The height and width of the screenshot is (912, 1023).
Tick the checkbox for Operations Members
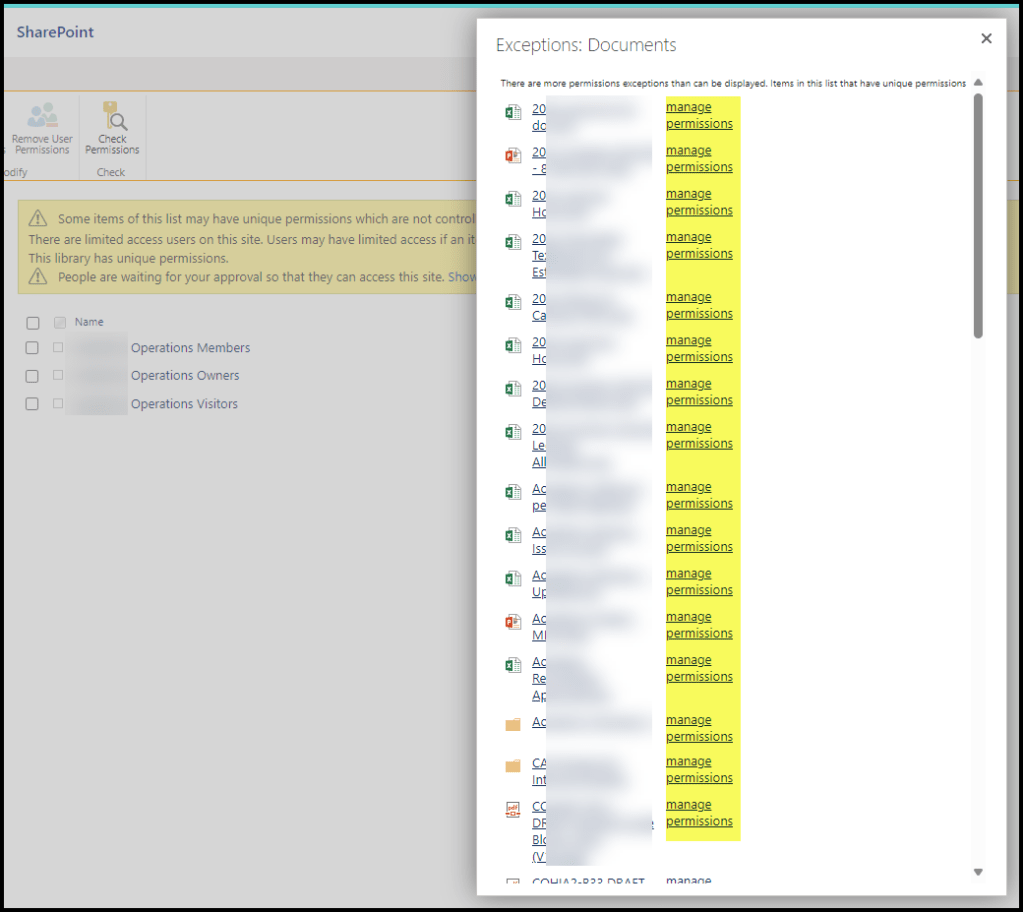pos(32,348)
